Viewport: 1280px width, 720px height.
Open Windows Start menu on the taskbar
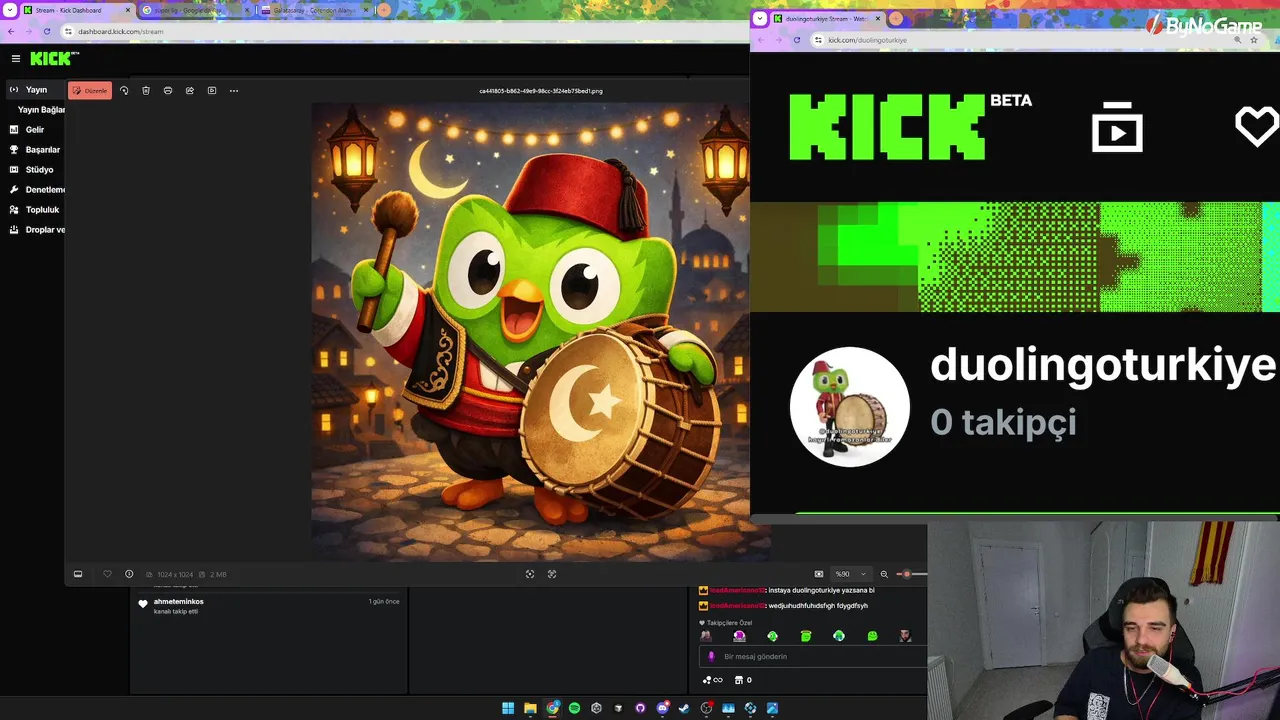(508, 708)
